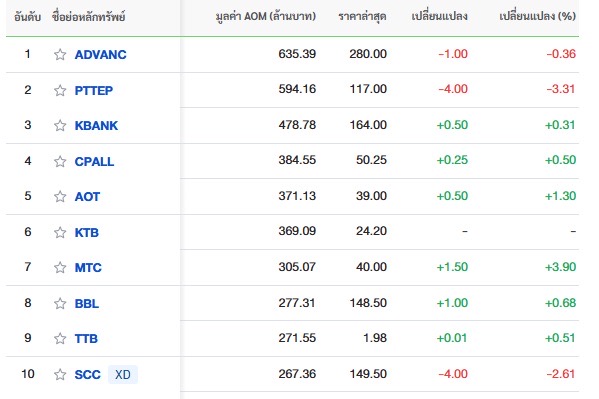The width and height of the screenshot is (599, 399).
Task: Toggle favorite star for KBANK
Action: pyautogui.click(x=60, y=125)
